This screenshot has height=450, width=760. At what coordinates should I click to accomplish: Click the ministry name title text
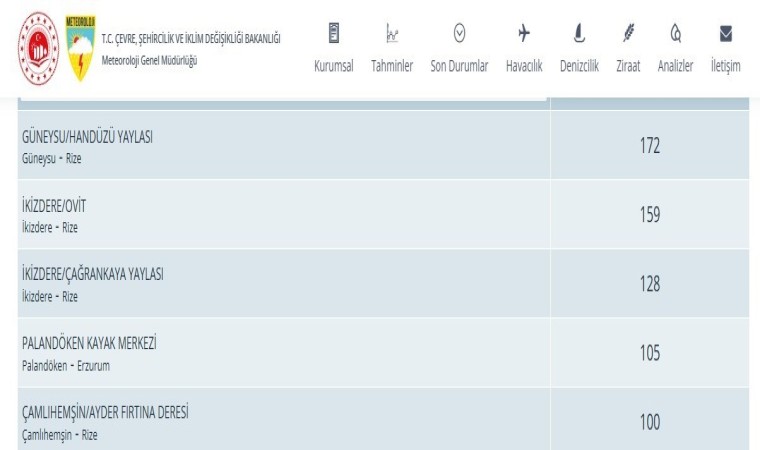(x=190, y=39)
